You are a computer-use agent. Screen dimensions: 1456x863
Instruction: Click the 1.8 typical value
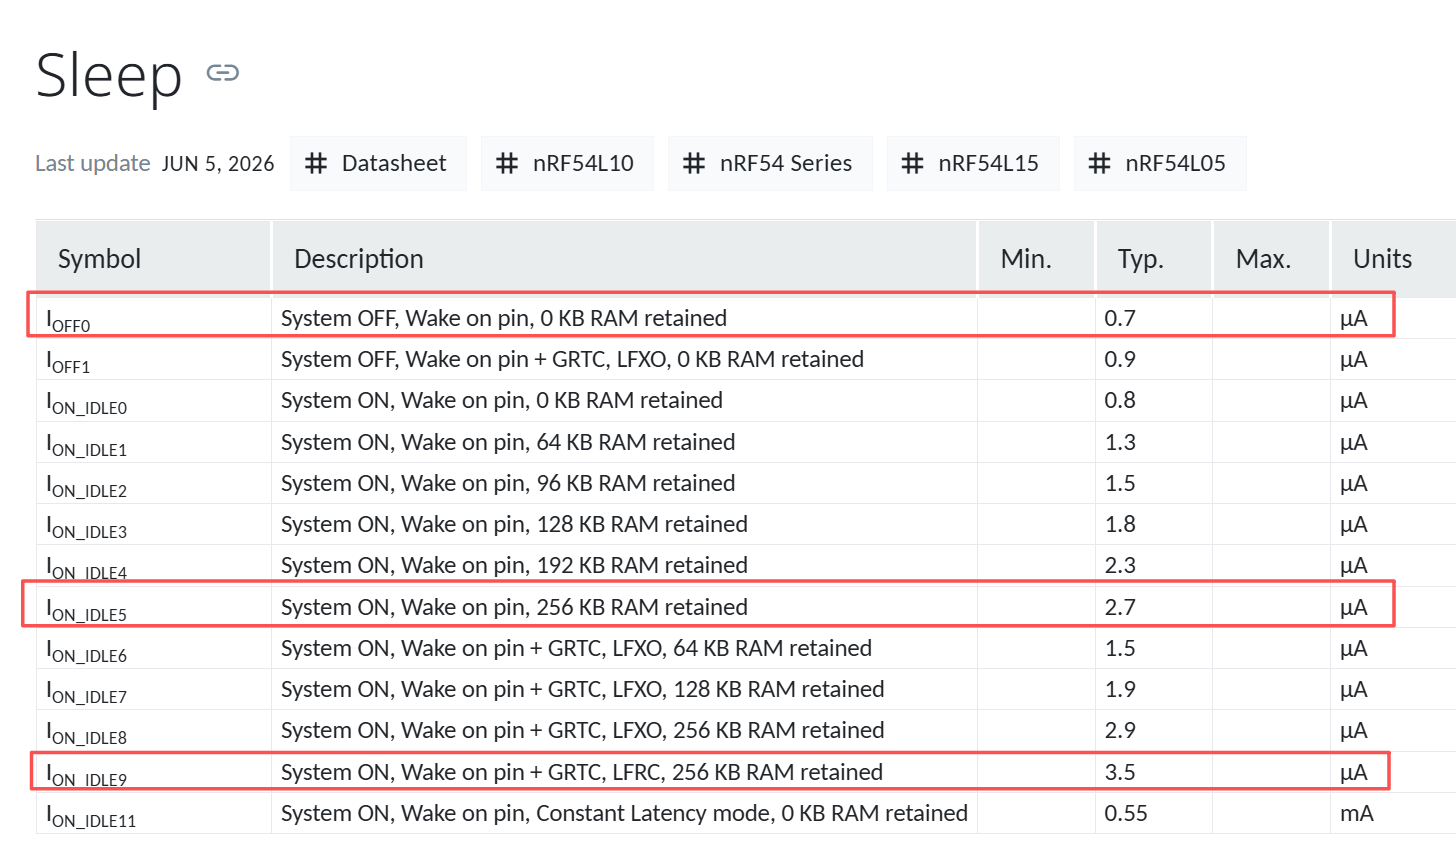[x=1120, y=524]
